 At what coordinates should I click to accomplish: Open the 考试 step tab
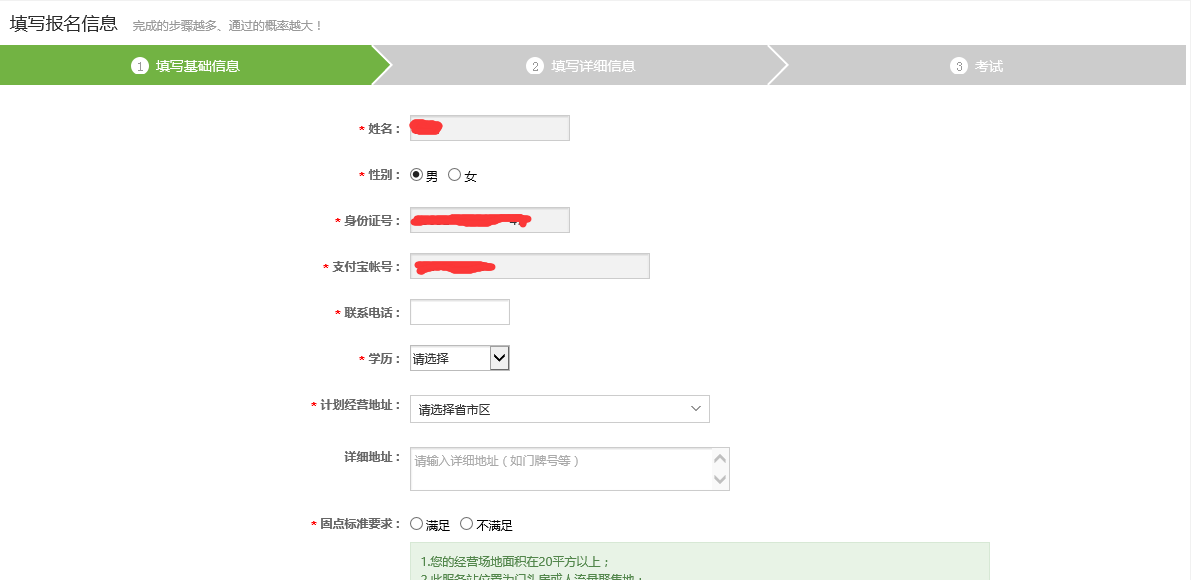click(x=989, y=66)
